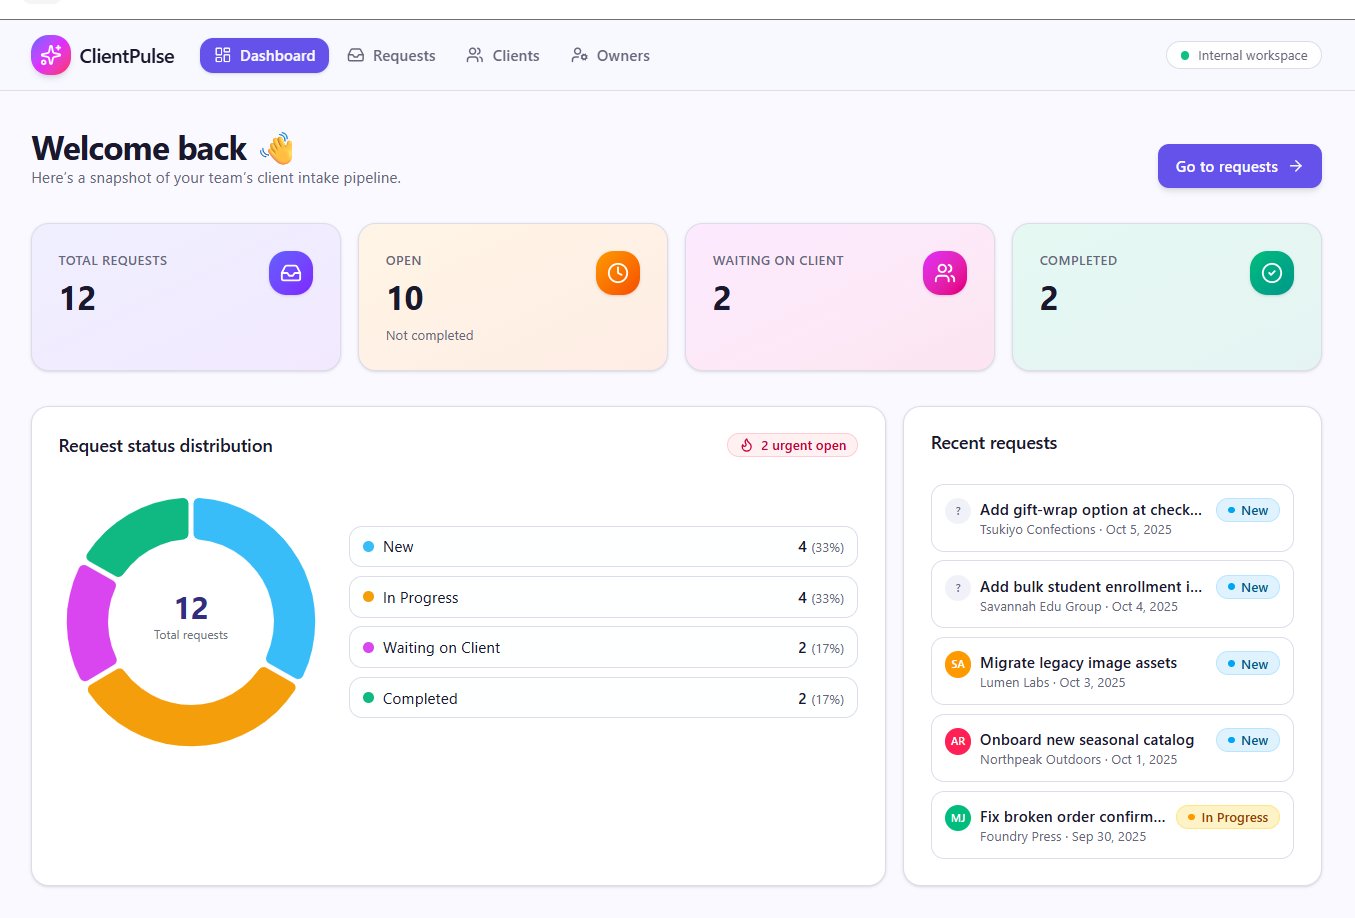Click the '12 Total requests' donut center label
1355x918 pixels.
tap(191, 617)
